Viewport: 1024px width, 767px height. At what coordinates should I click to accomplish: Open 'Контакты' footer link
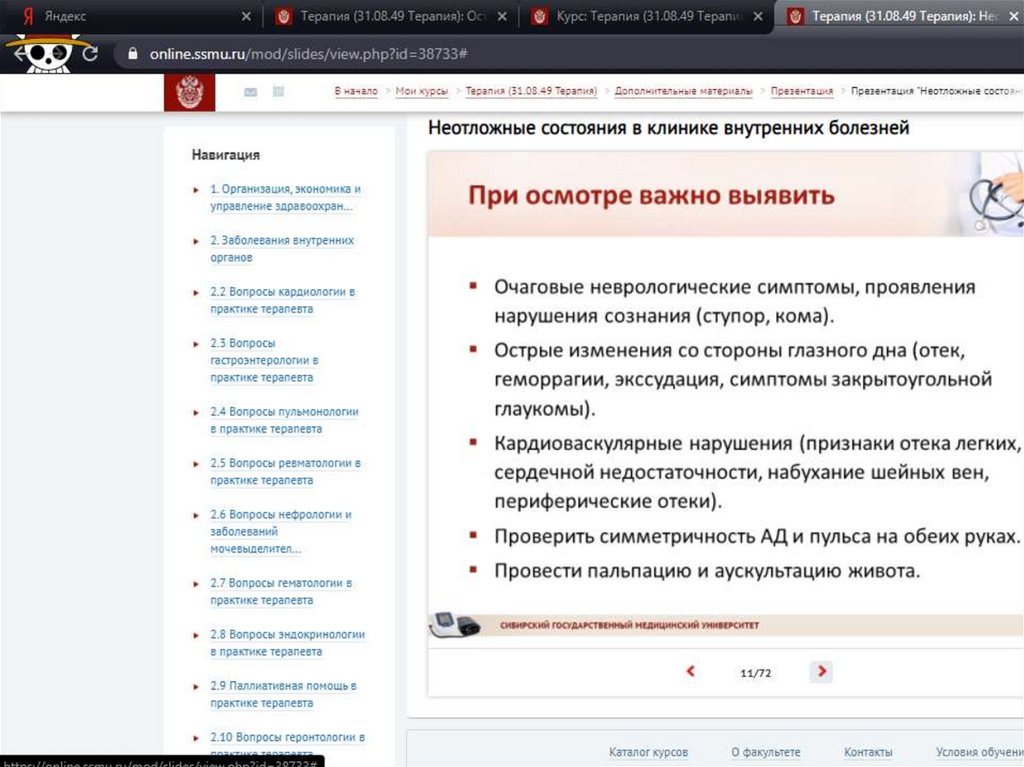click(x=868, y=752)
